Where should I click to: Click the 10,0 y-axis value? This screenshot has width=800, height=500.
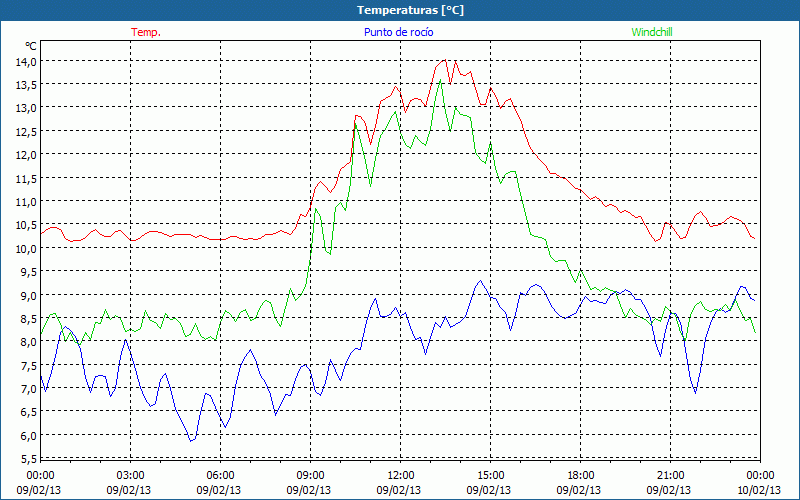(x=26, y=248)
